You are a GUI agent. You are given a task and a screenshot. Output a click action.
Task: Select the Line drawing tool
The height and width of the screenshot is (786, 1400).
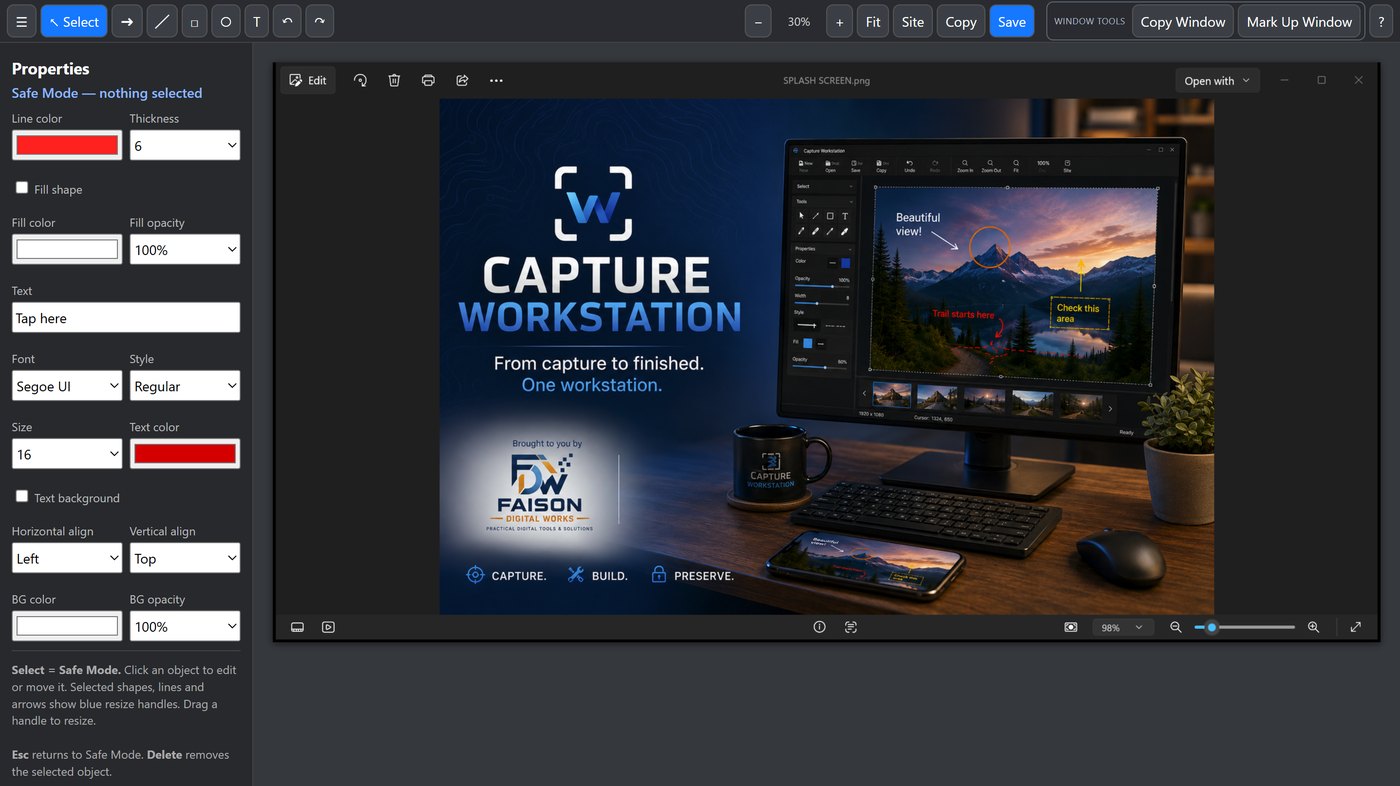[162, 21]
